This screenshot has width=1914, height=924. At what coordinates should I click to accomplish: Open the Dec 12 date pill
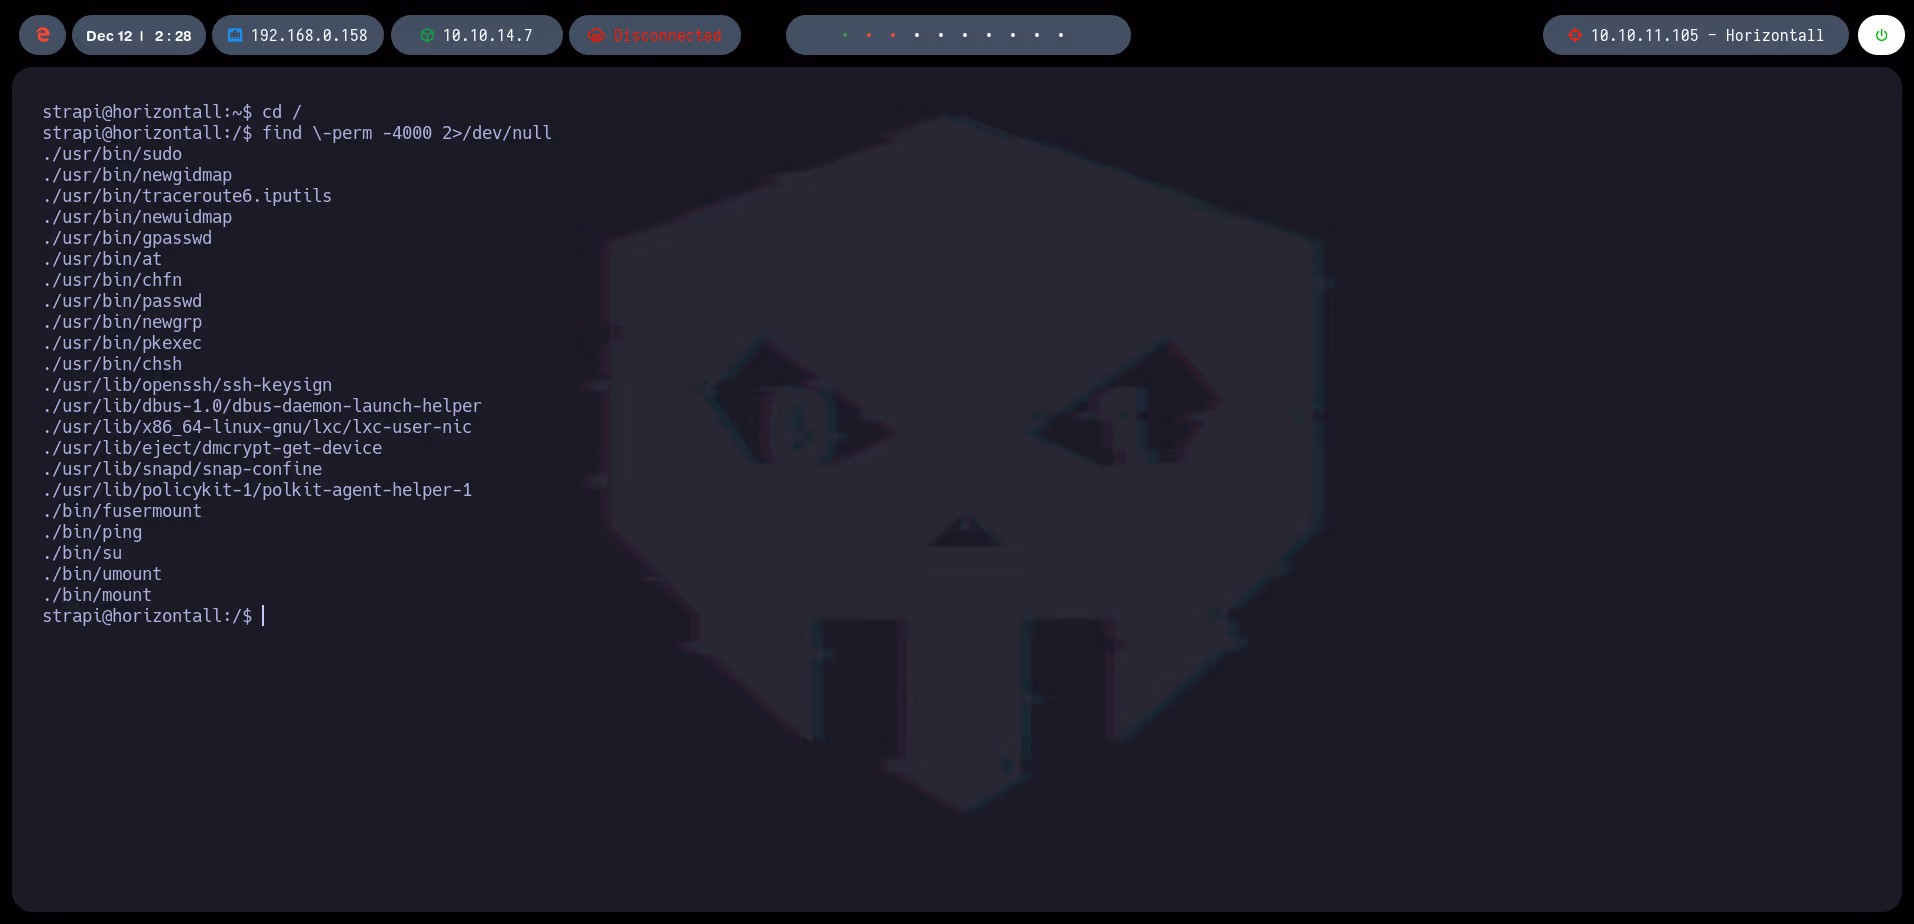[138, 34]
